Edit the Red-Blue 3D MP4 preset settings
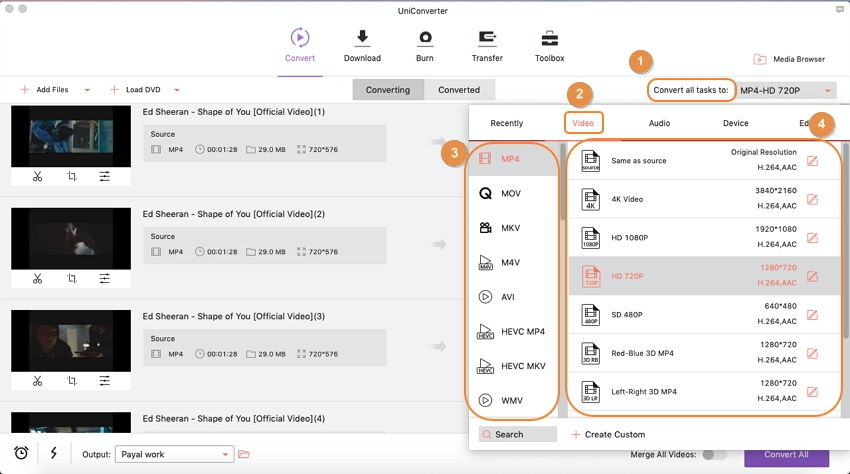Viewport: 850px width, 474px height. (812, 353)
